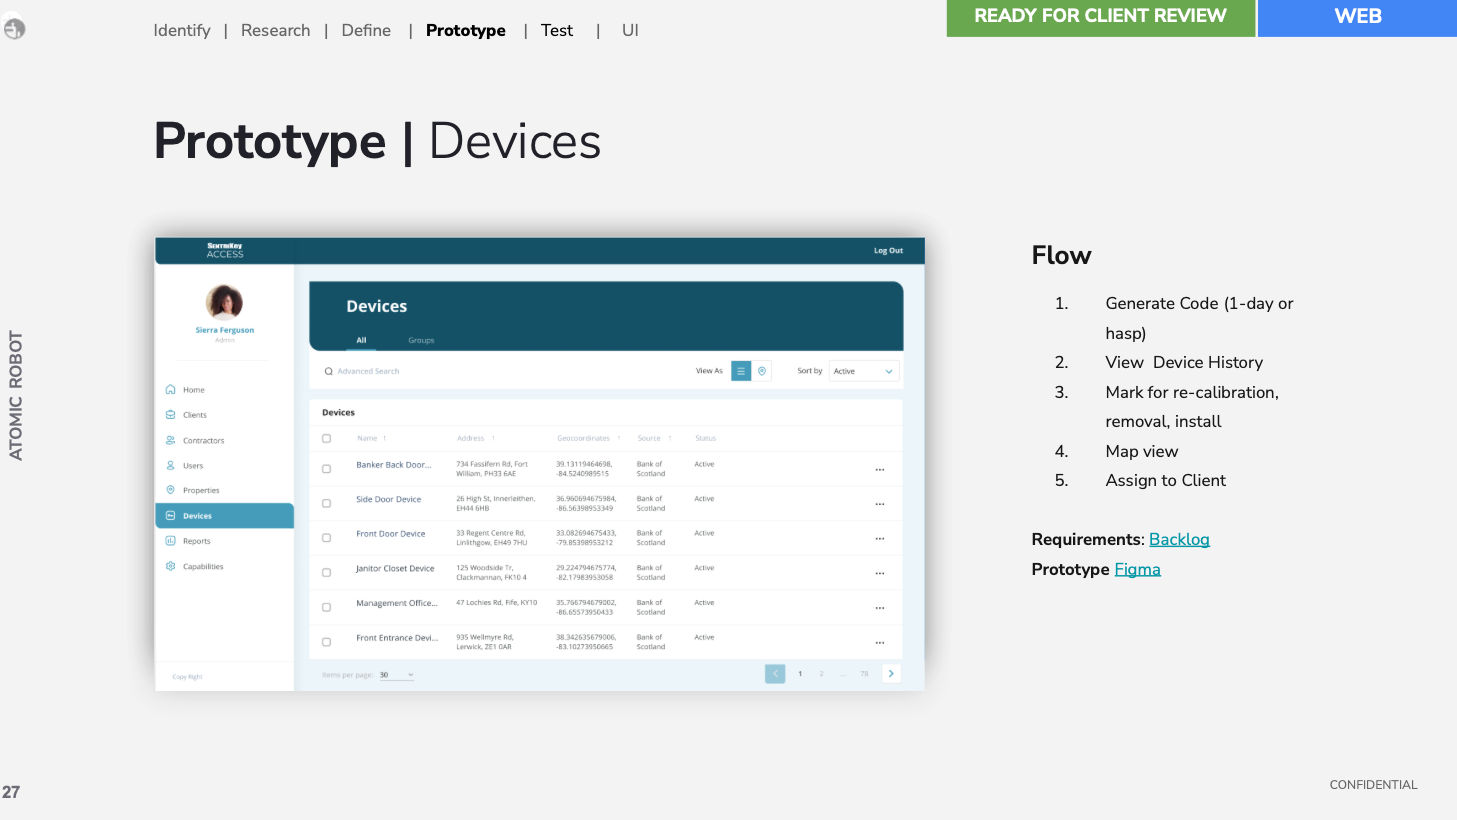
Task: Click the WEB label button
Action: (x=1358, y=17)
